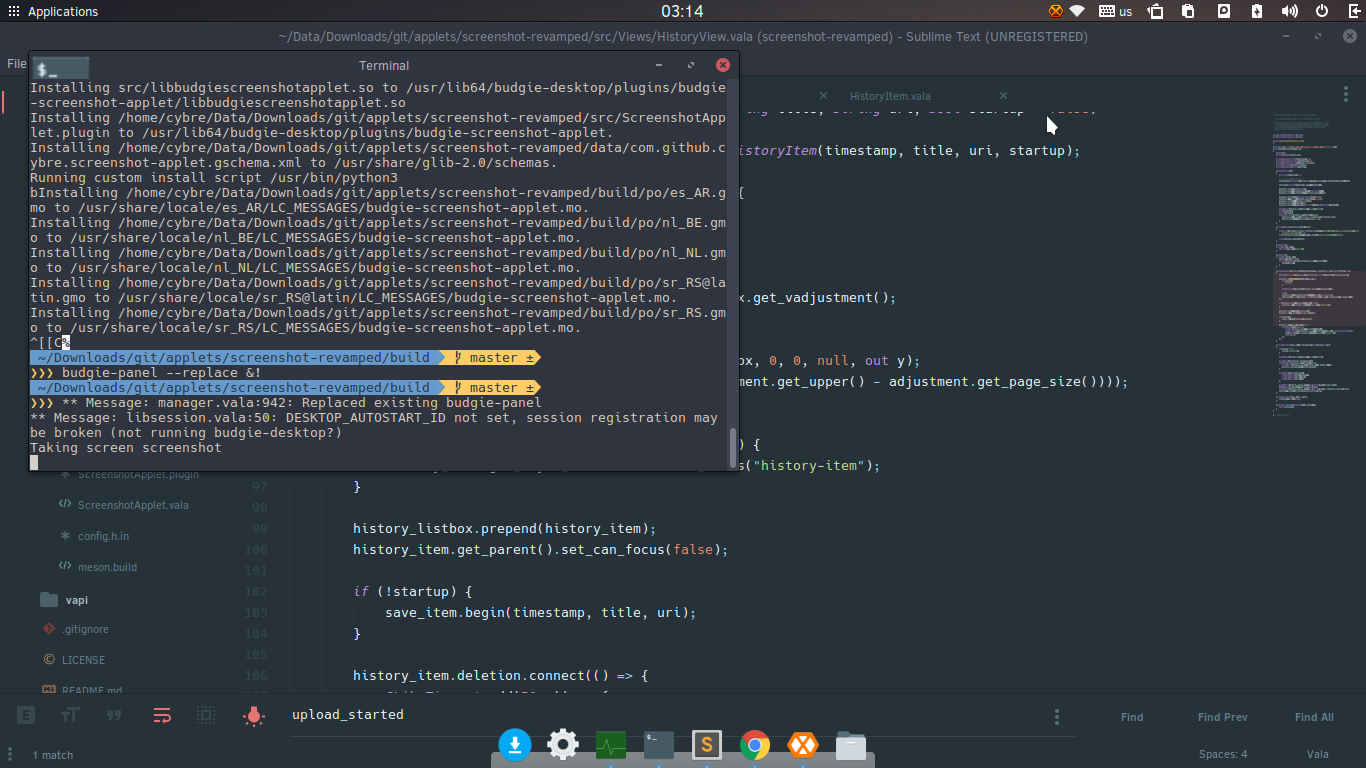1366x768 pixels.
Task: Close the tab left of HistoryItem.vala
Action: [823, 96]
